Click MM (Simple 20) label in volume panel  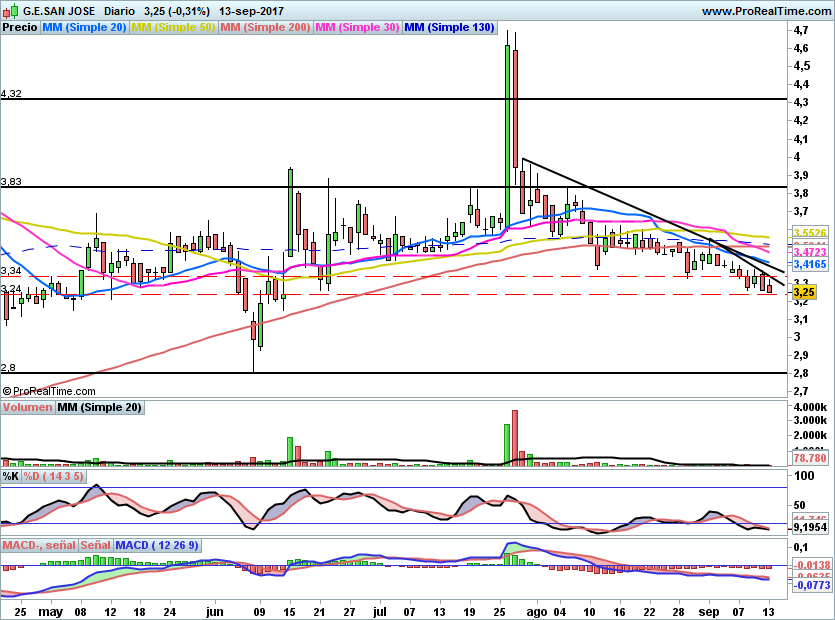click(99, 408)
